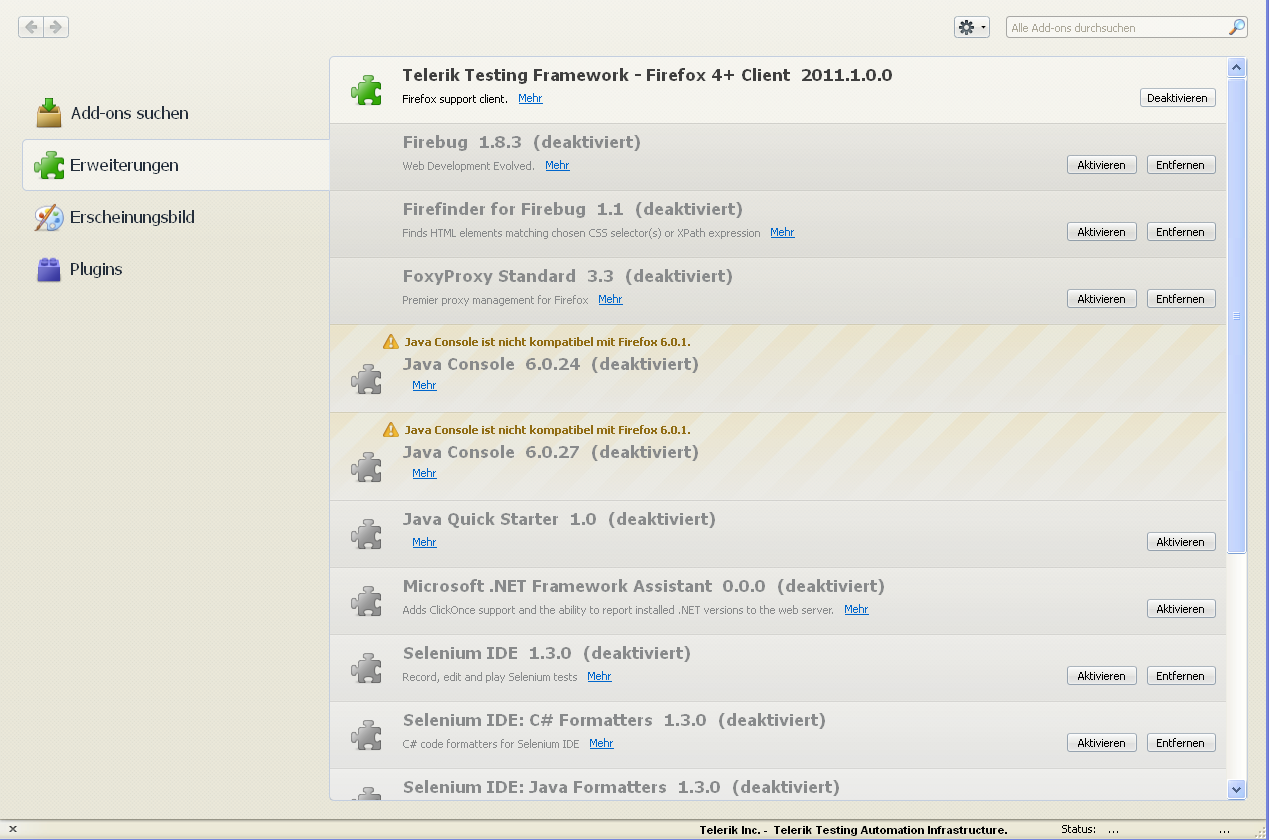Image resolution: width=1269 pixels, height=840 pixels.
Task: Deactivate the Telerik Testing Framework extension
Action: point(1178,98)
